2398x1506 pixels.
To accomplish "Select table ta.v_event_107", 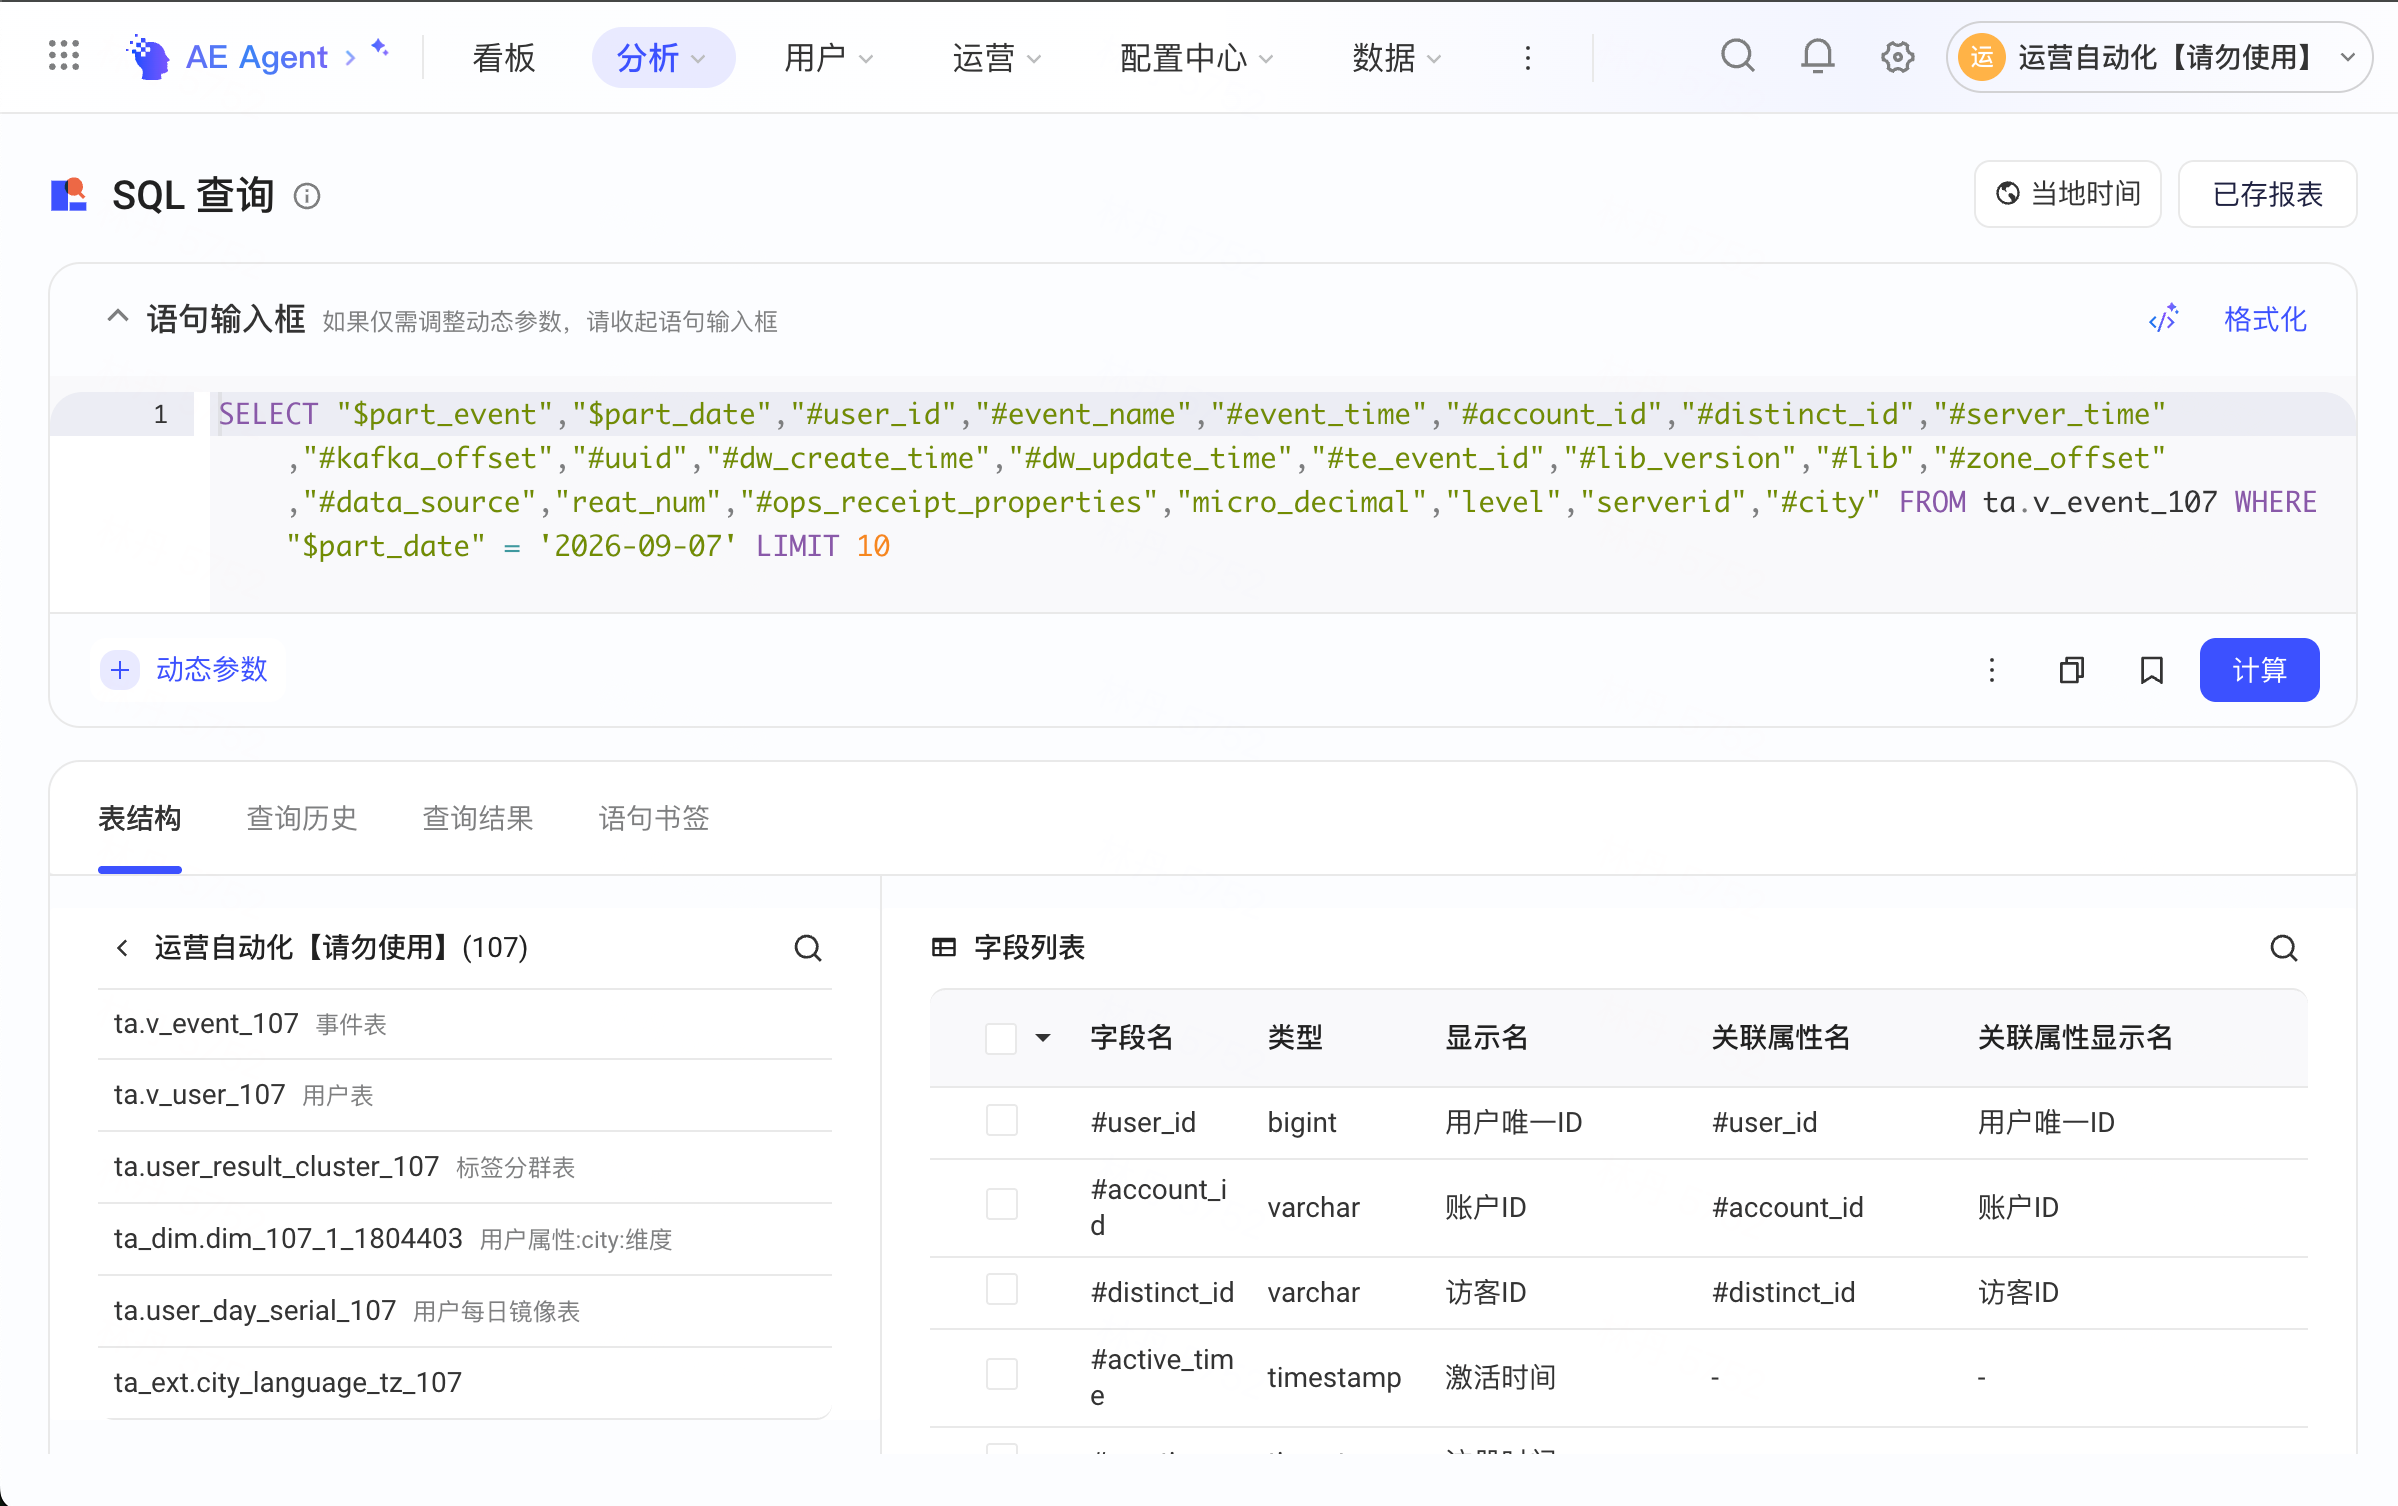I will 465,1024.
